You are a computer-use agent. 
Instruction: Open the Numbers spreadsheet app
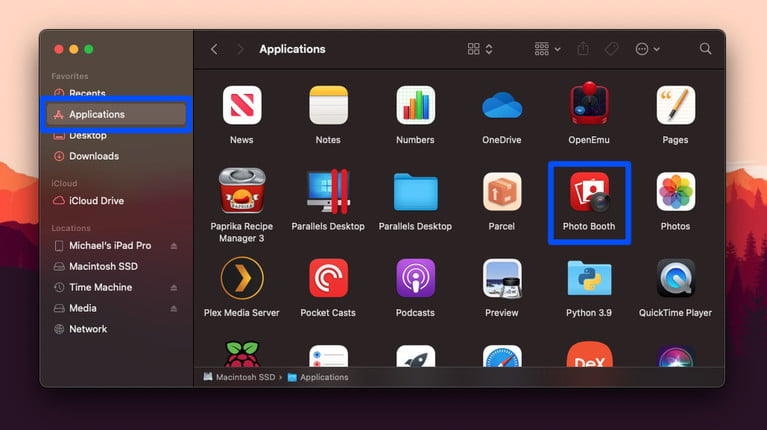point(415,106)
